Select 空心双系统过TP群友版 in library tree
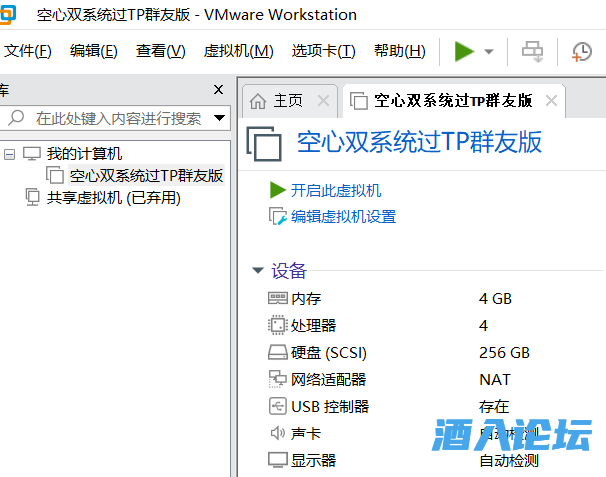606x477 pixels. point(146,175)
